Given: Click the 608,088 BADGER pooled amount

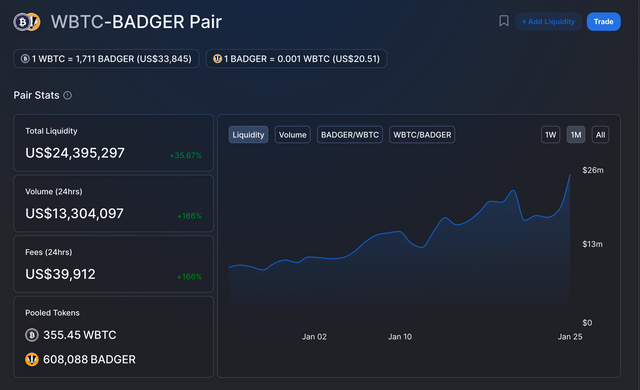Looking at the screenshot, I should [89, 359].
